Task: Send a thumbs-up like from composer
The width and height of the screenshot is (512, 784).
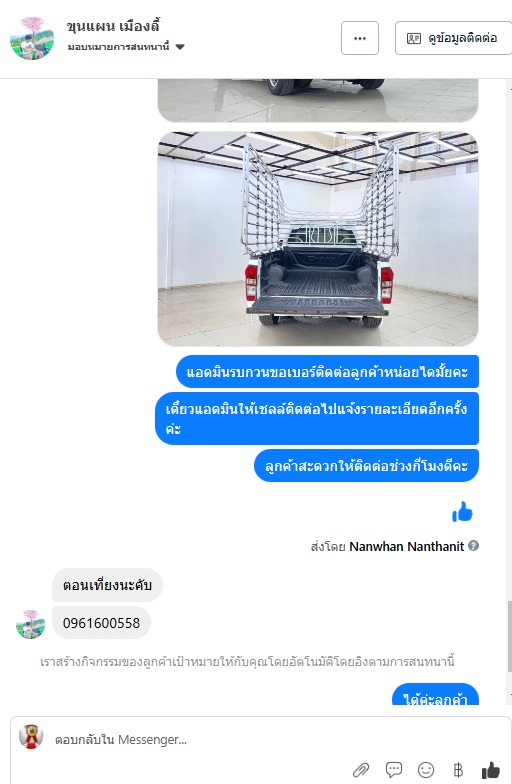Action: tap(490, 770)
